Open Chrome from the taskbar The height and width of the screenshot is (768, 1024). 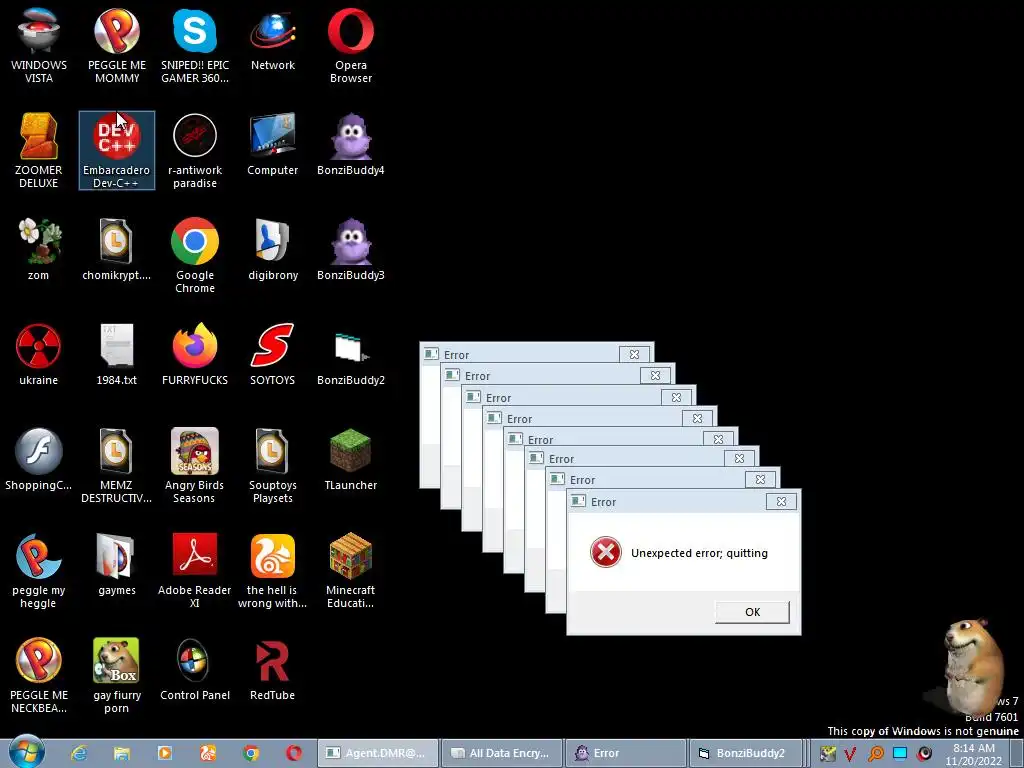tap(251, 753)
